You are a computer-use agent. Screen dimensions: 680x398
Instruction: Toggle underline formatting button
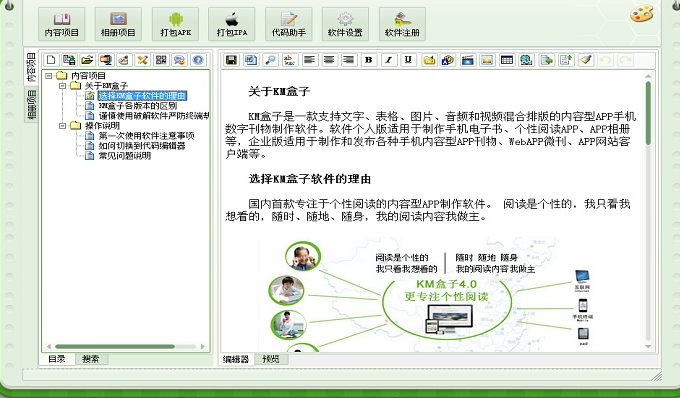(x=408, y=60)
